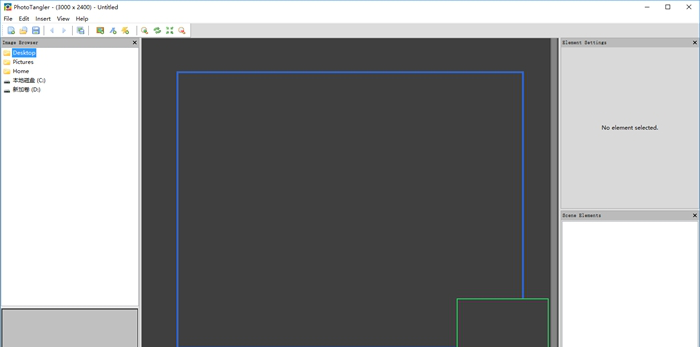Click the Open file folder icon

(x=23, y=30)
